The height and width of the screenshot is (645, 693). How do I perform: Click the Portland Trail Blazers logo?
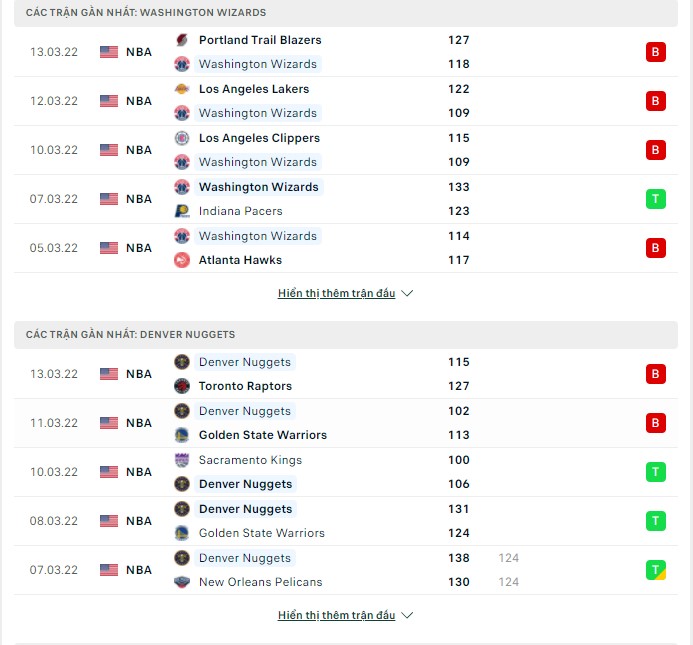click(x=182, y=40)
